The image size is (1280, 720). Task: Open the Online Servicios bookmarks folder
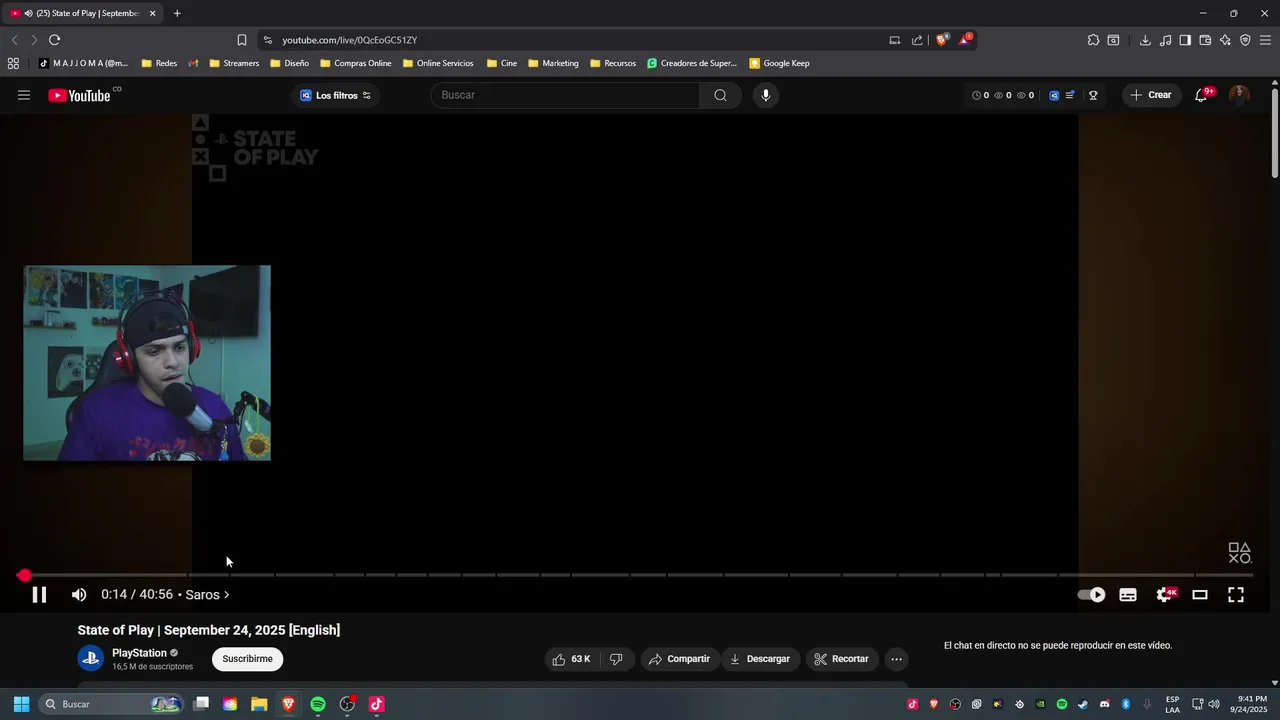point(438,63)
